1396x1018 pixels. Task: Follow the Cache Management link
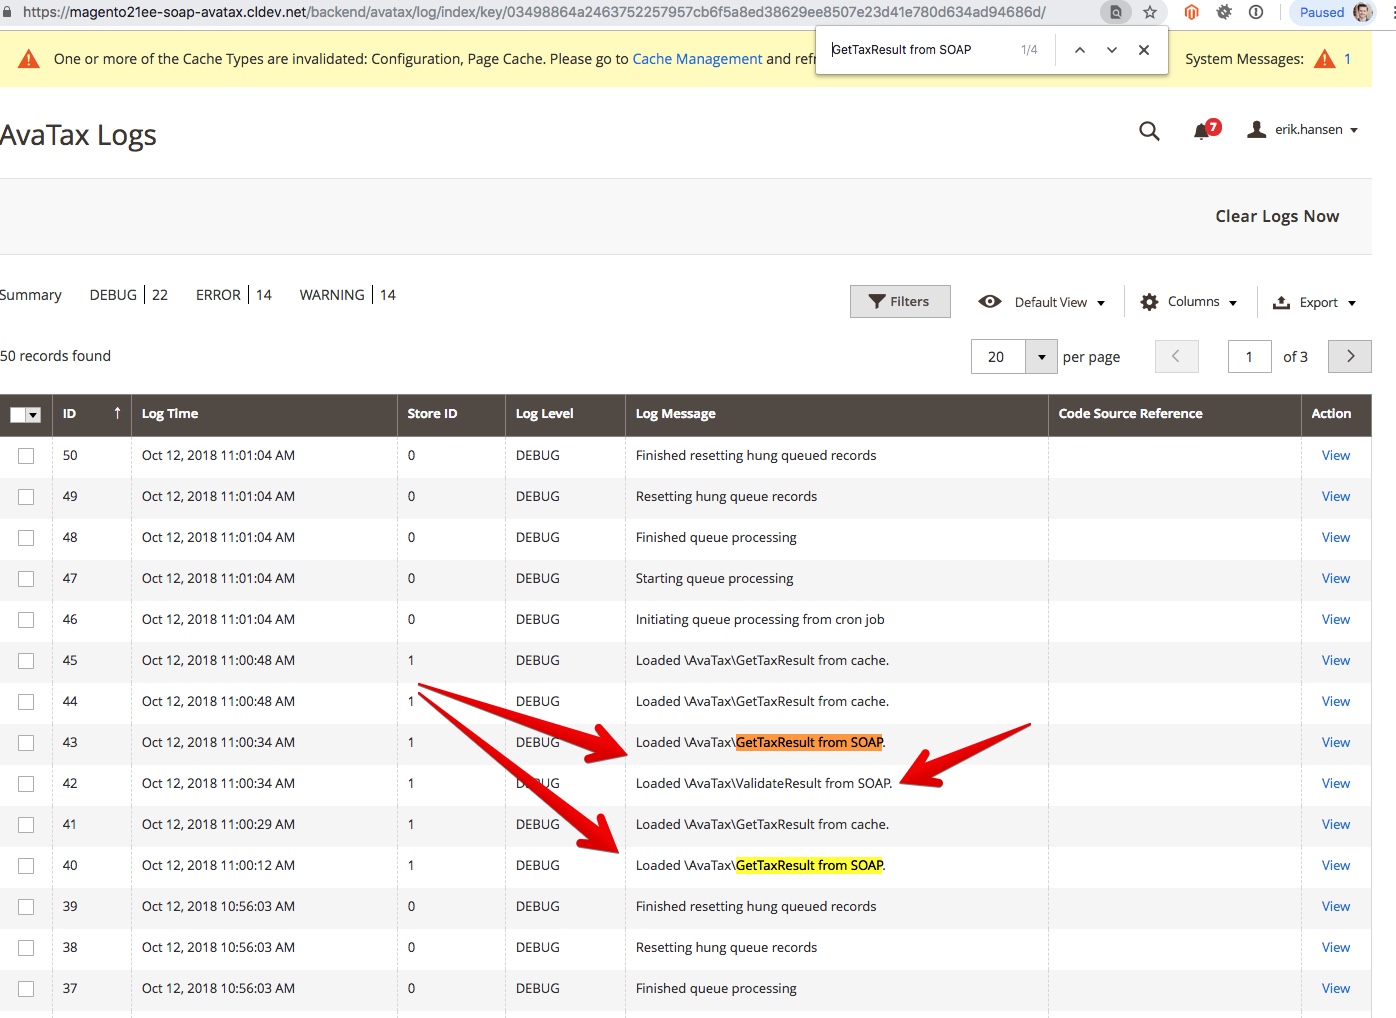pyautogui.click(x=697, y=59)
